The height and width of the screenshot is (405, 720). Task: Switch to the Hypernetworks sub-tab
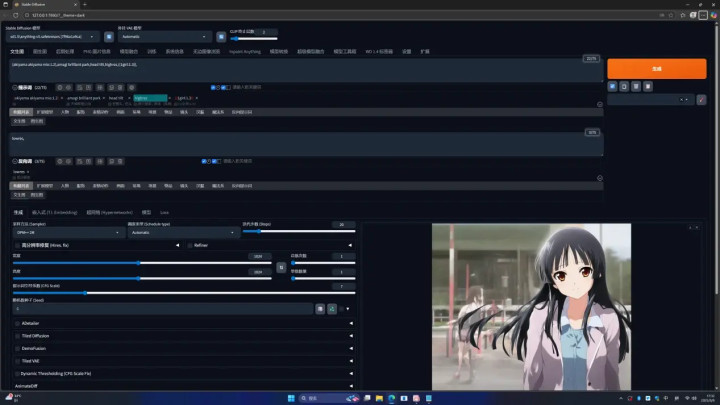[x=109, y=213]
